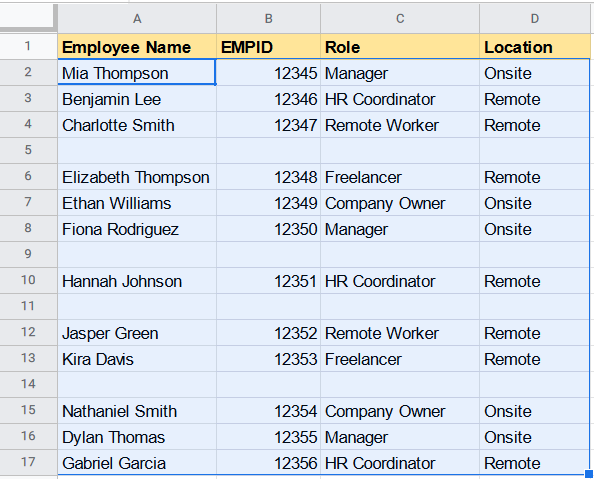The width and height of the screenshot is (594, 479).
Task: Click the EMPID header cell
Action: [x=269, y=47]
